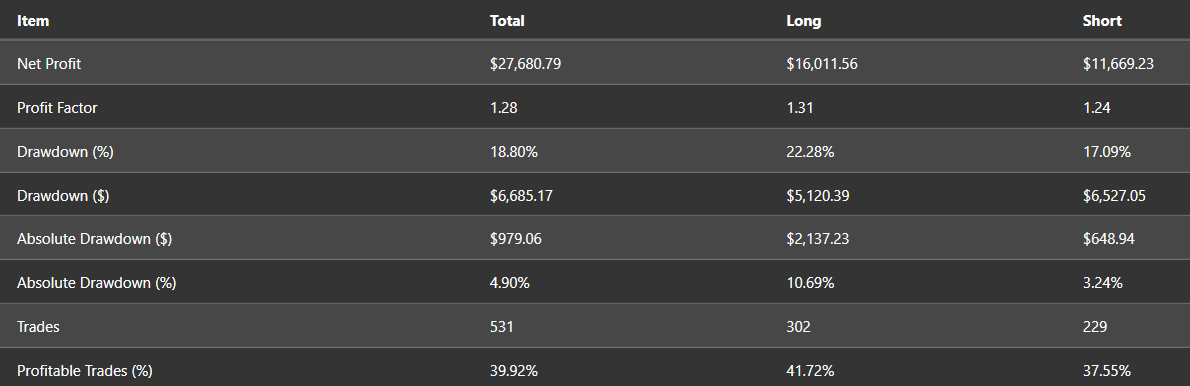Click the long drawdown value 22.28%
Image resolution: width=1190 pixels, height=386 pixels.
click(x=811, y=152)
